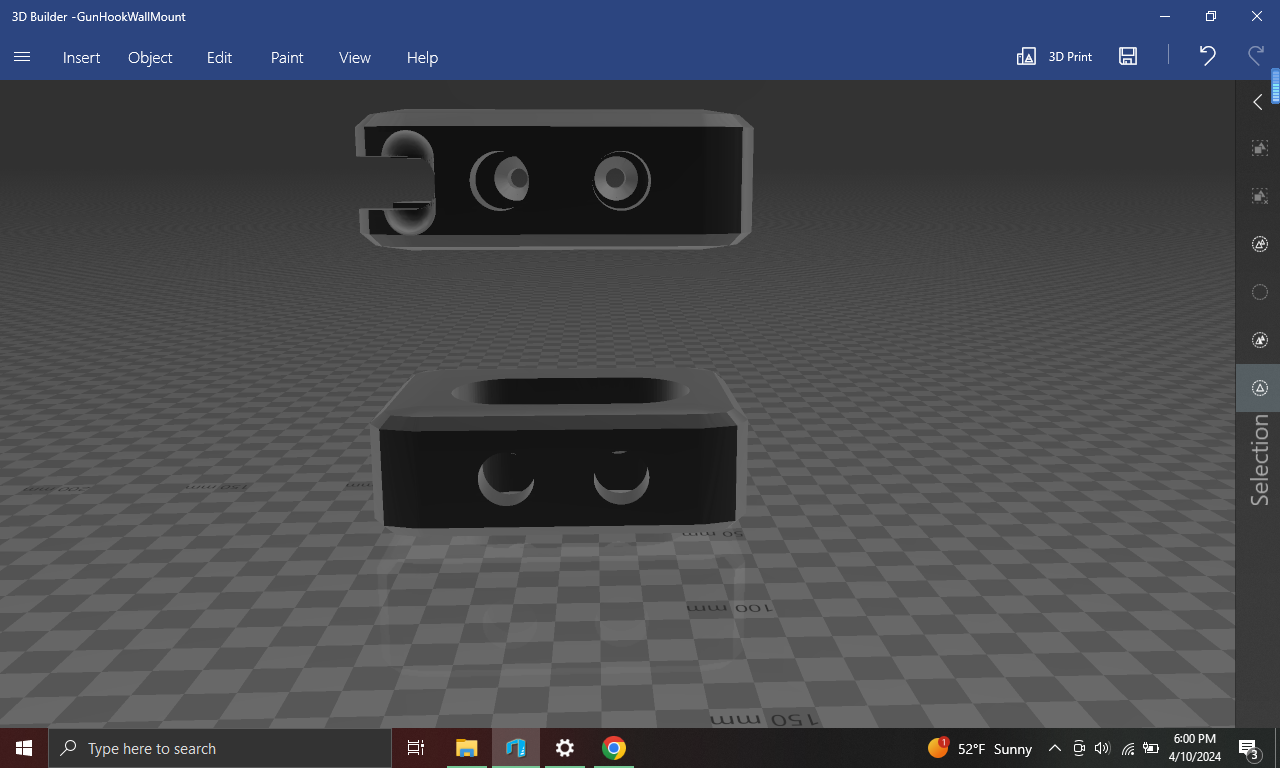1280x768 pixels.
Task: Undo the last action
Action: pyautogui.click(x=1207, y=57)
